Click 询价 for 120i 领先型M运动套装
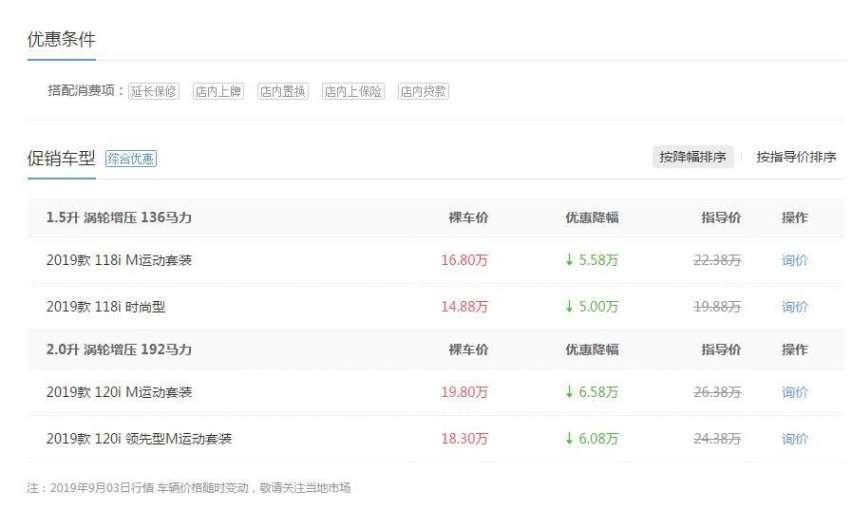This screenshot has height=510, width=852. (x=794, y=439)
